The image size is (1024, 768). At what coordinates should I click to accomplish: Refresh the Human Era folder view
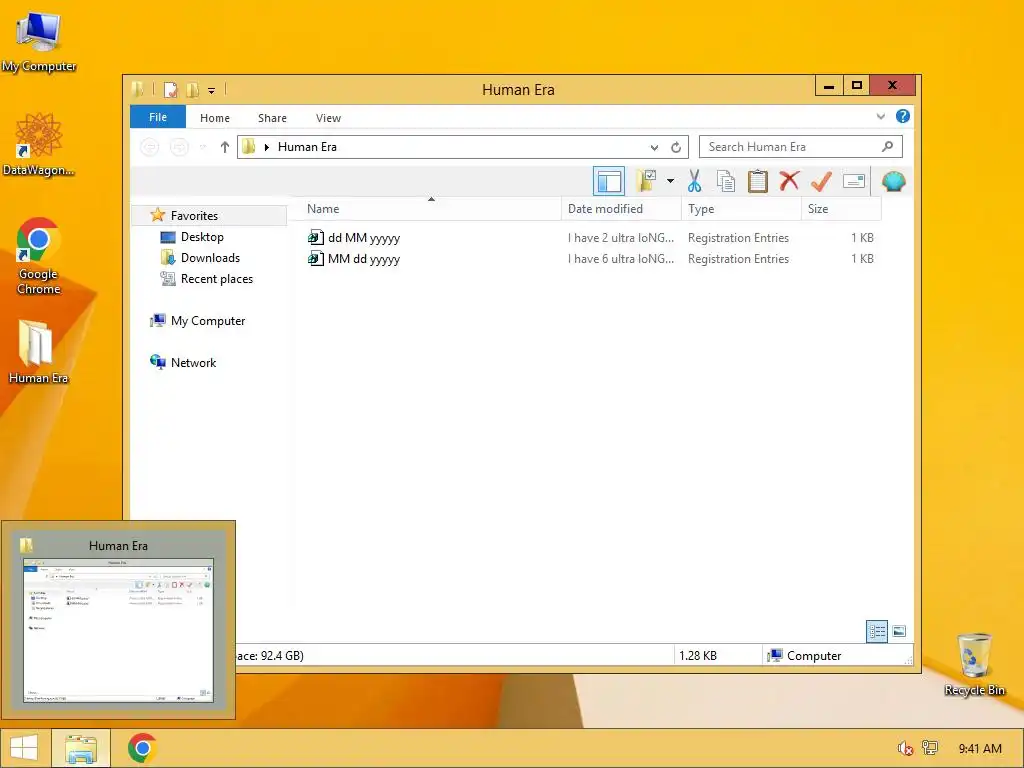tap(676, 147)
